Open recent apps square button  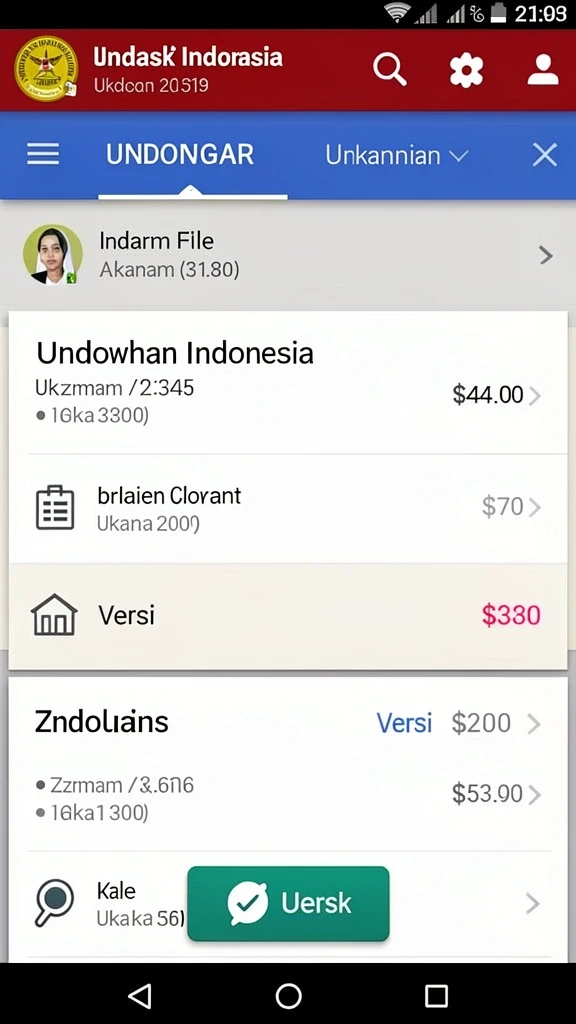[x=436, y=996]
